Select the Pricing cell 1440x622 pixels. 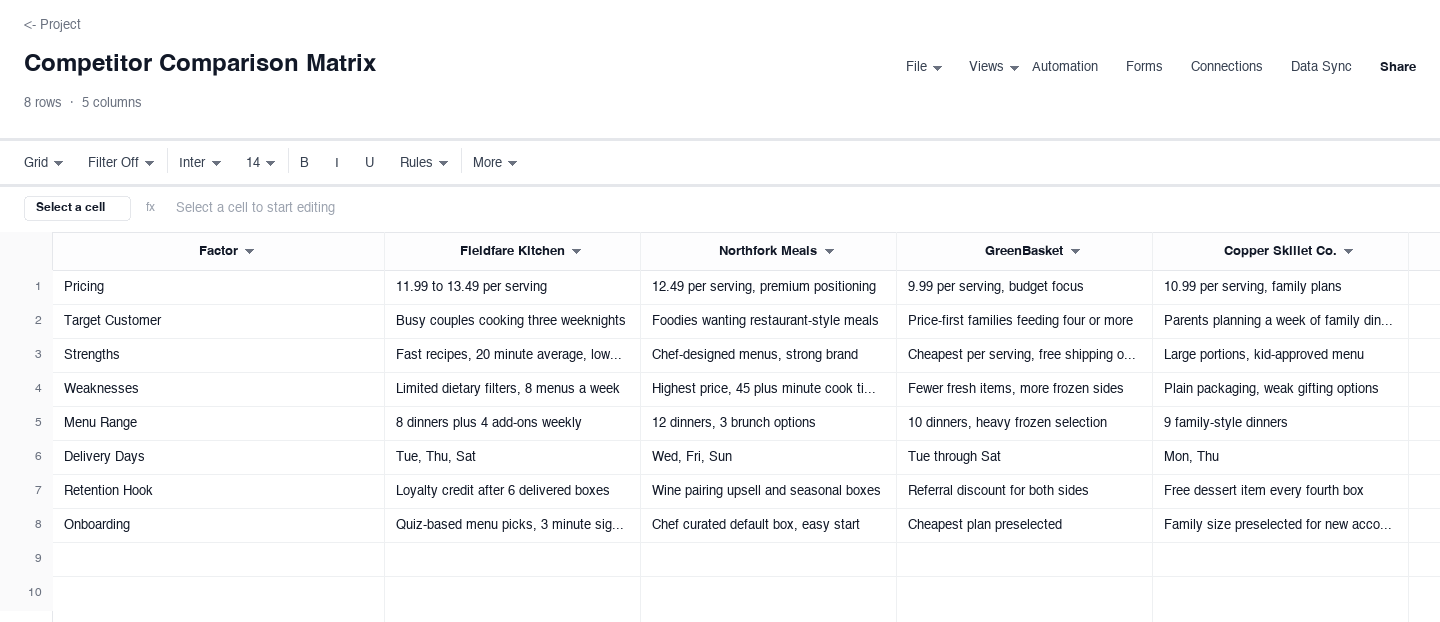pos(218,287)
